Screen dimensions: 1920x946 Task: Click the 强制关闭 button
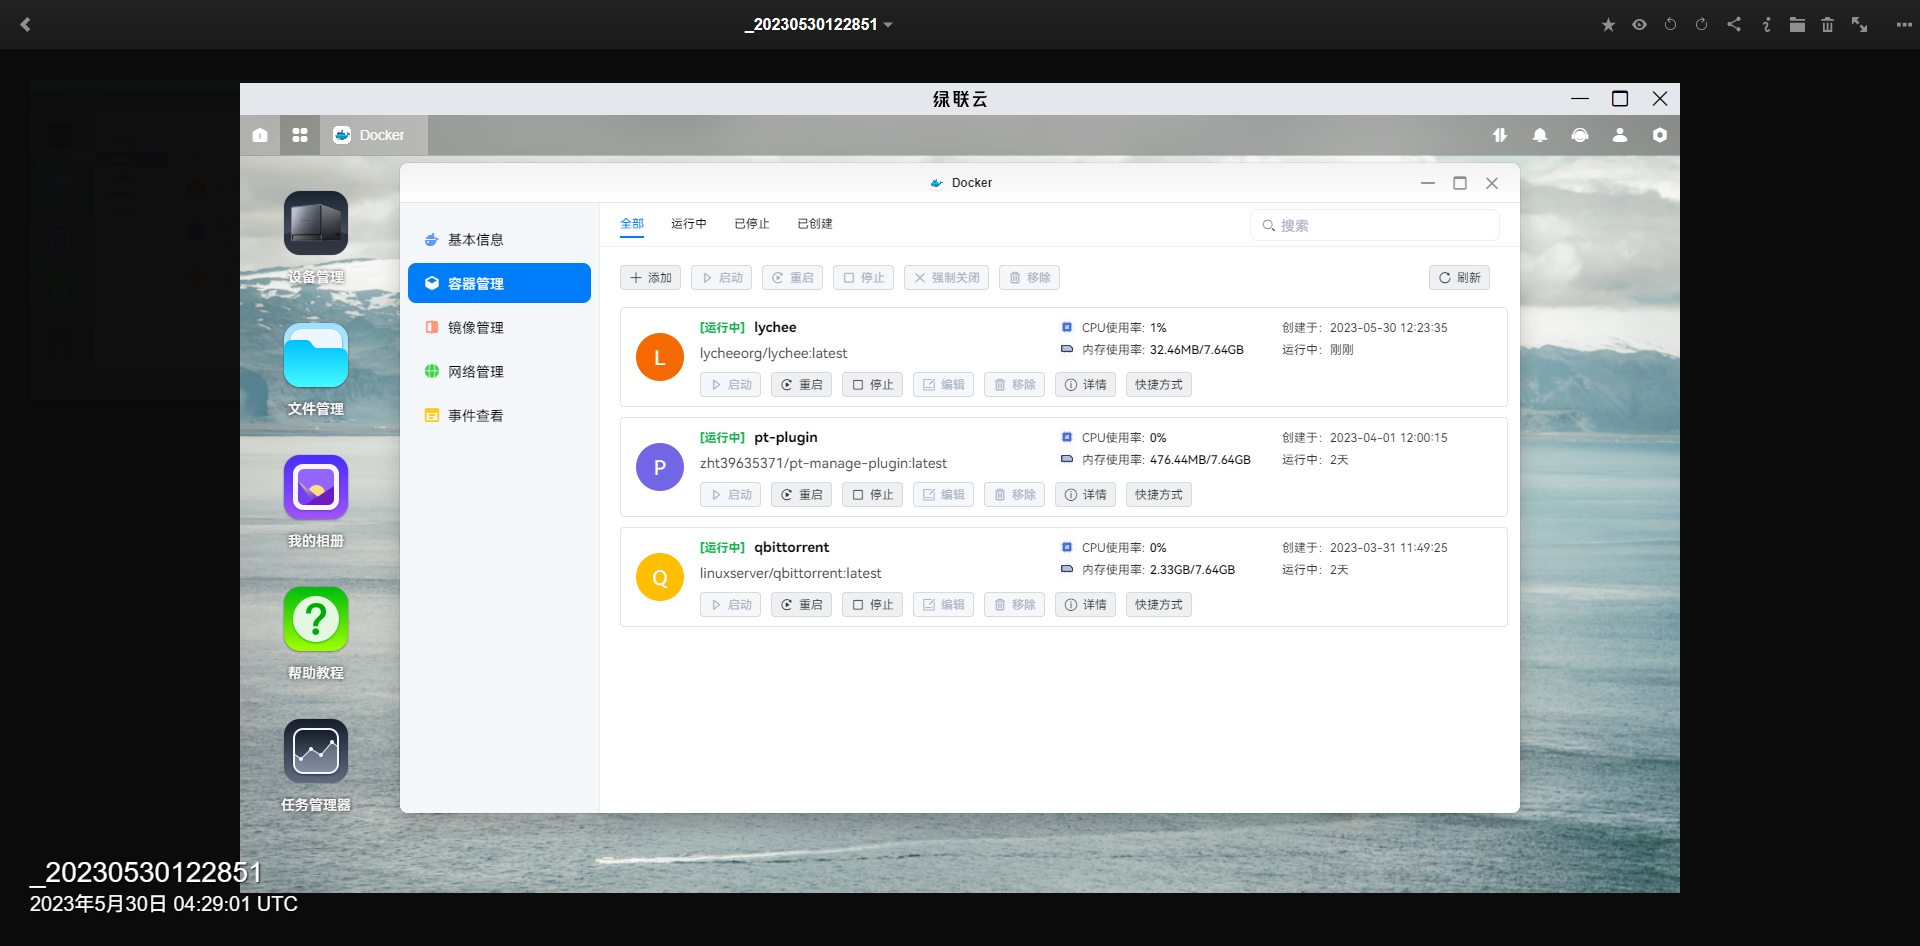click(x=946, y=278)
